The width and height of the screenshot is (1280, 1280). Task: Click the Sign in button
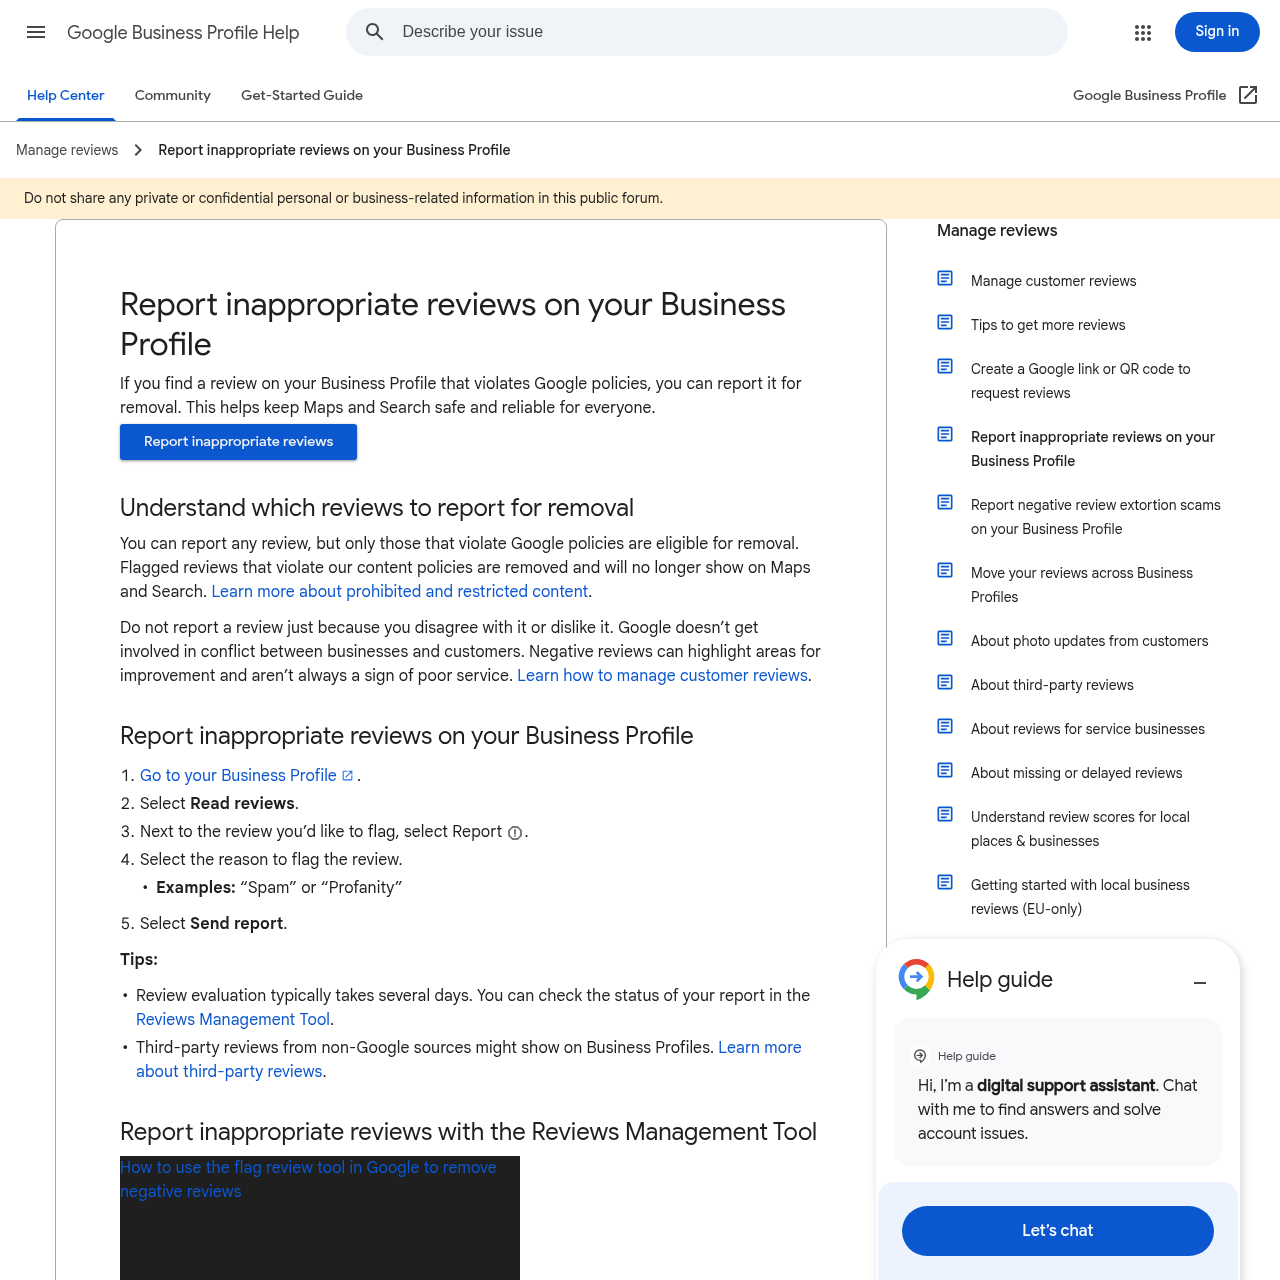(x=1217, y=32)
